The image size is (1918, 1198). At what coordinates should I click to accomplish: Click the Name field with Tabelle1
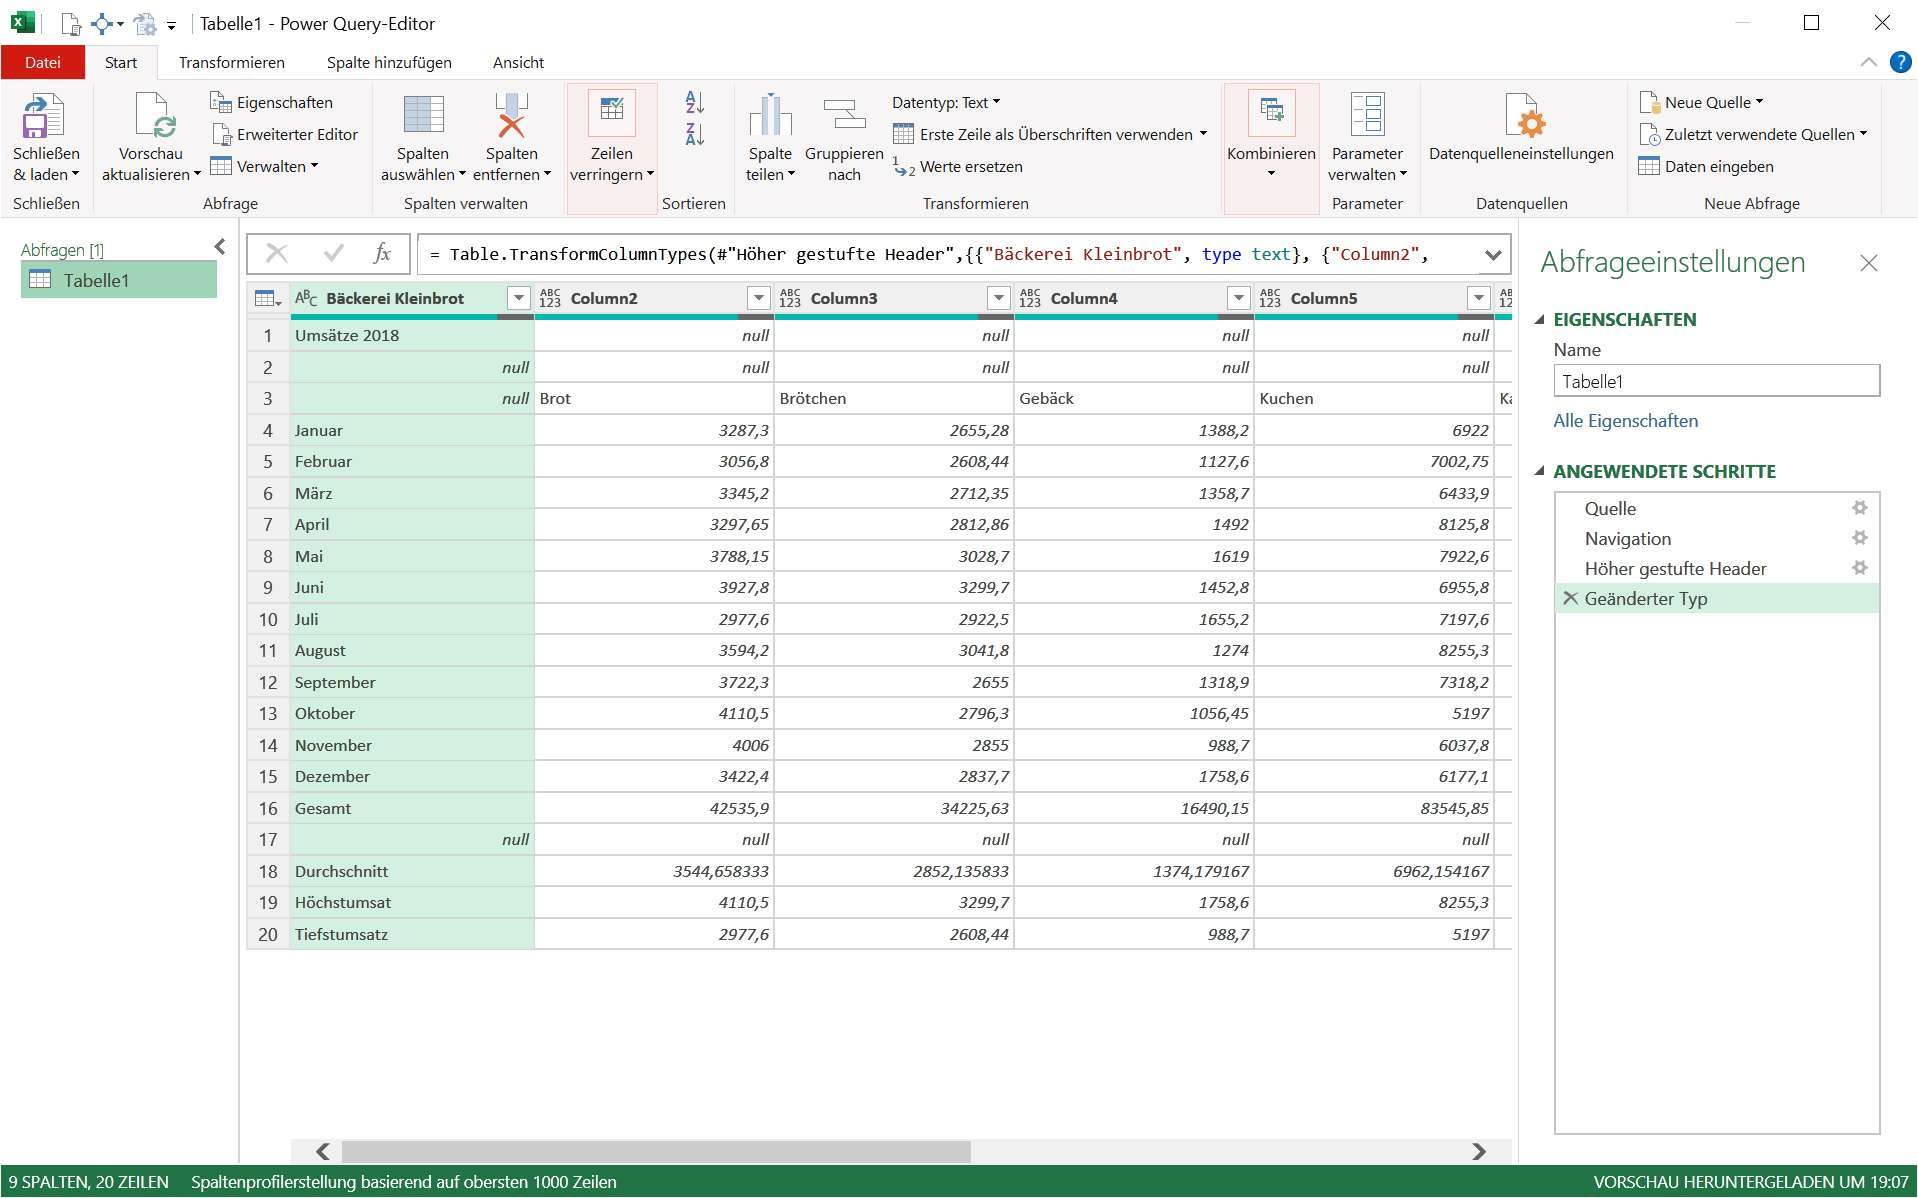coord(1716,381)
